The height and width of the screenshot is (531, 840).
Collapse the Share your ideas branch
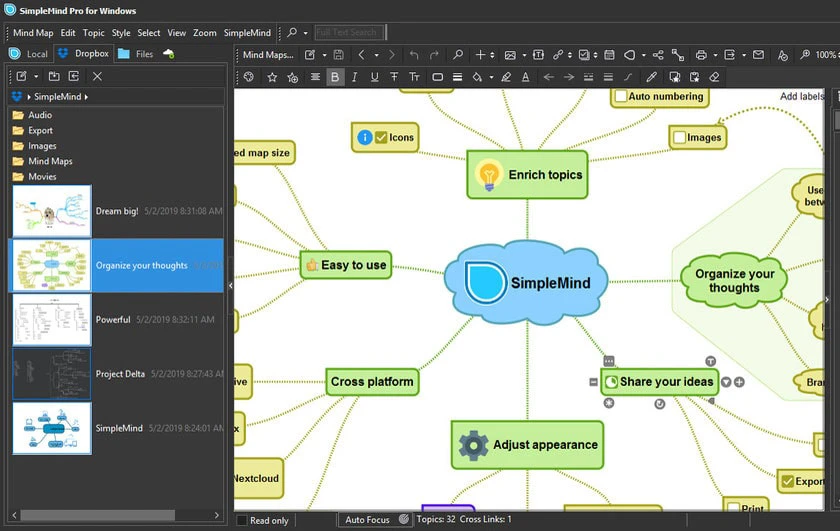(593, 382)
